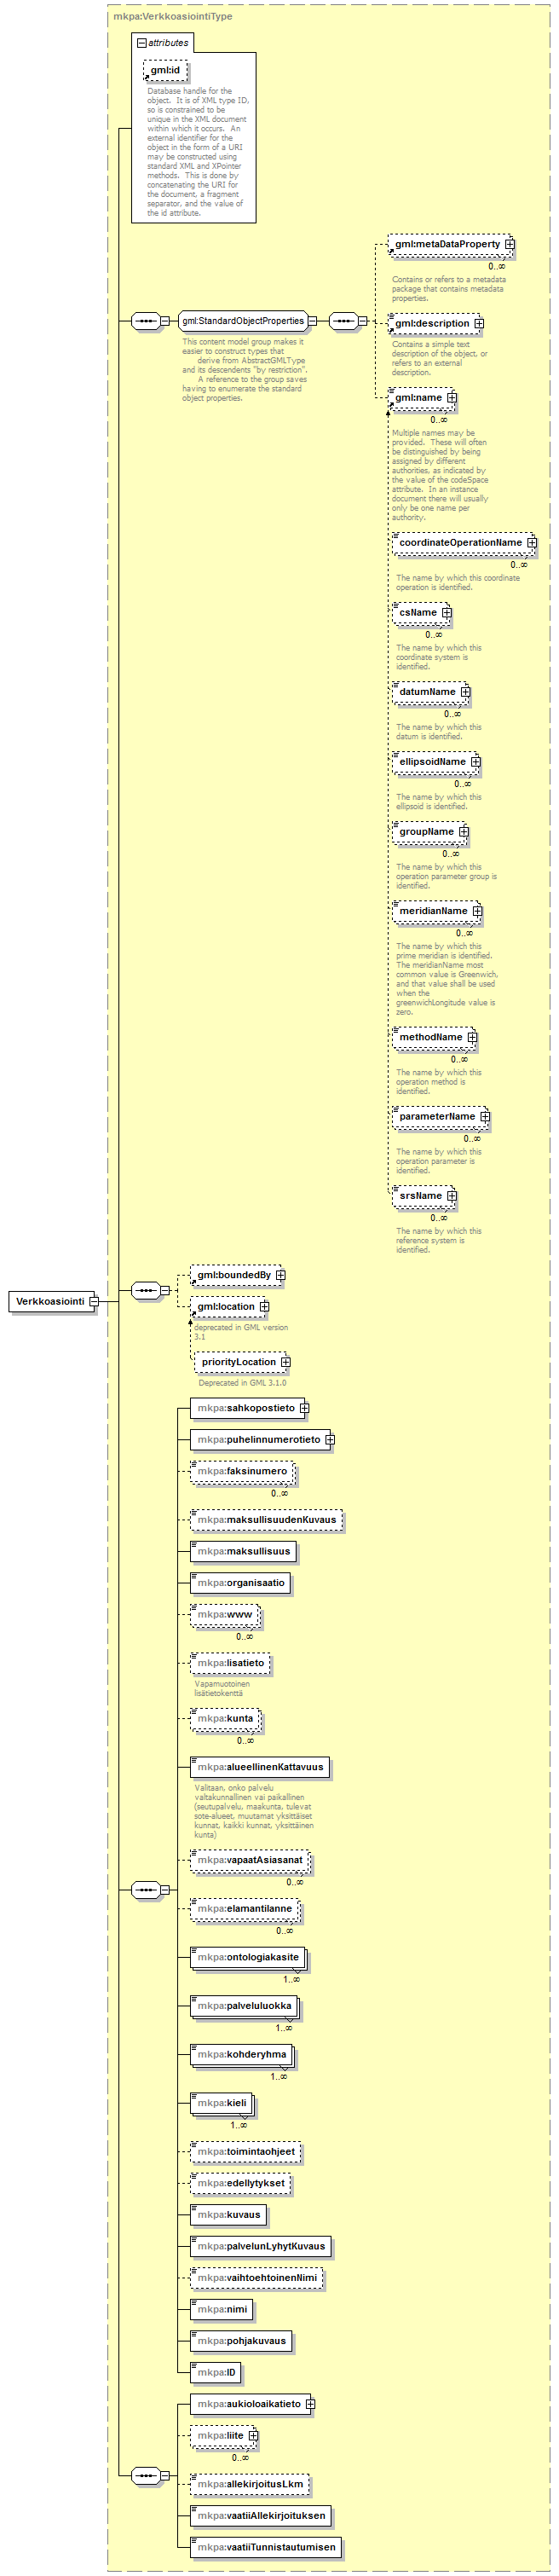The width and height of the screenshot is (559, 2576).
Task: Expand gml:description plus icon
Action: point(479,323)
